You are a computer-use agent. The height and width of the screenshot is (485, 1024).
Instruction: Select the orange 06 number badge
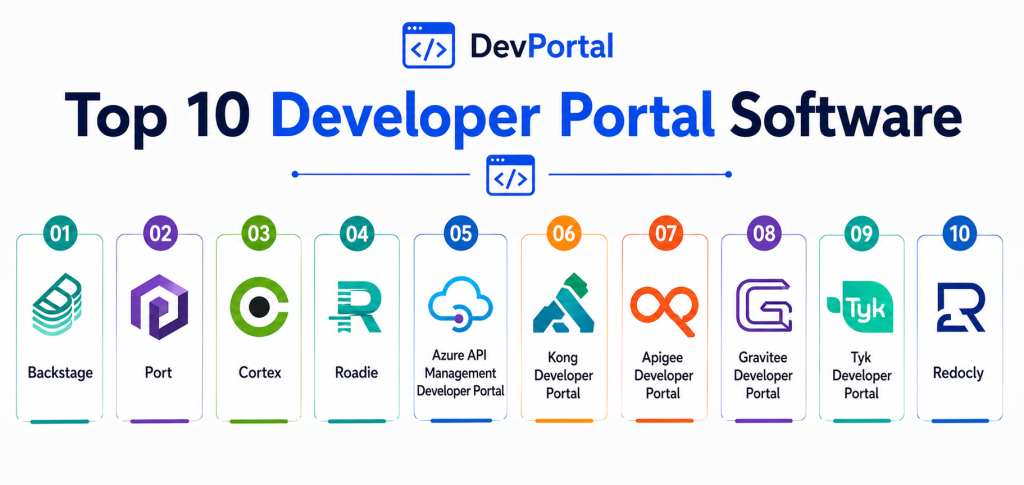(x=563, y=235)
